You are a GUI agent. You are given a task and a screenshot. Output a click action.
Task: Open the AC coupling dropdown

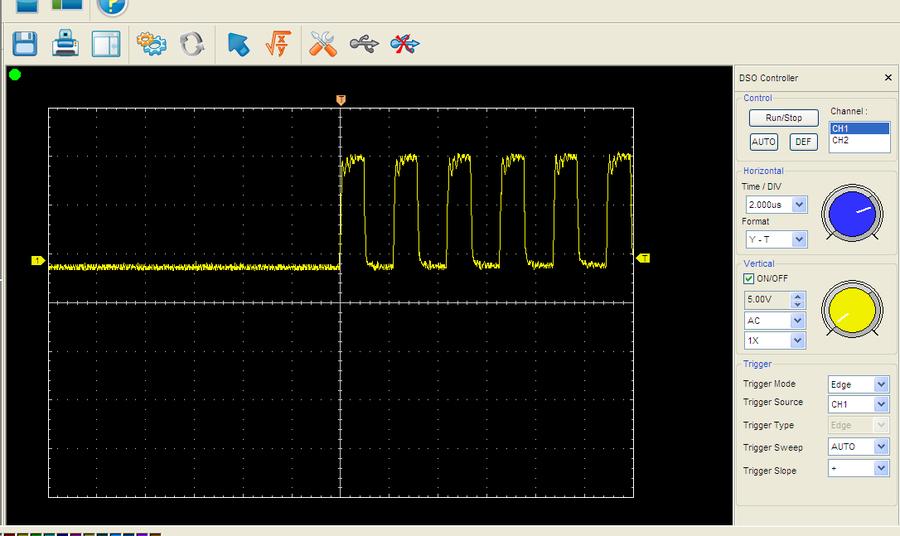(797, 321)
